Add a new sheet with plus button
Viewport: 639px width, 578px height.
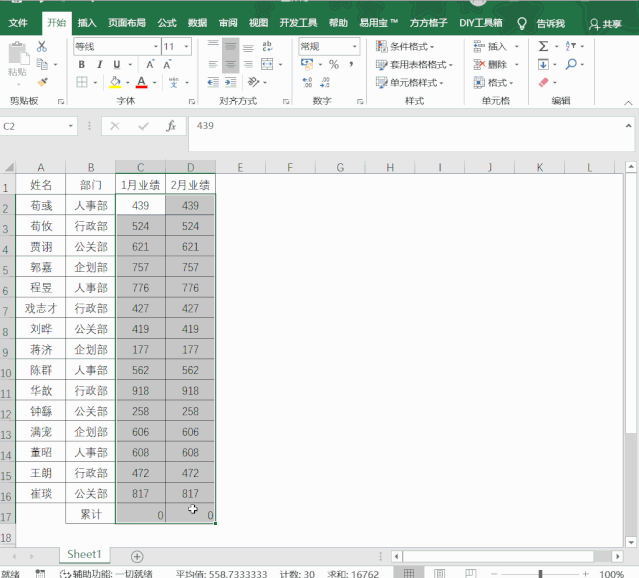pyautogui.click(x=137, y=556)
